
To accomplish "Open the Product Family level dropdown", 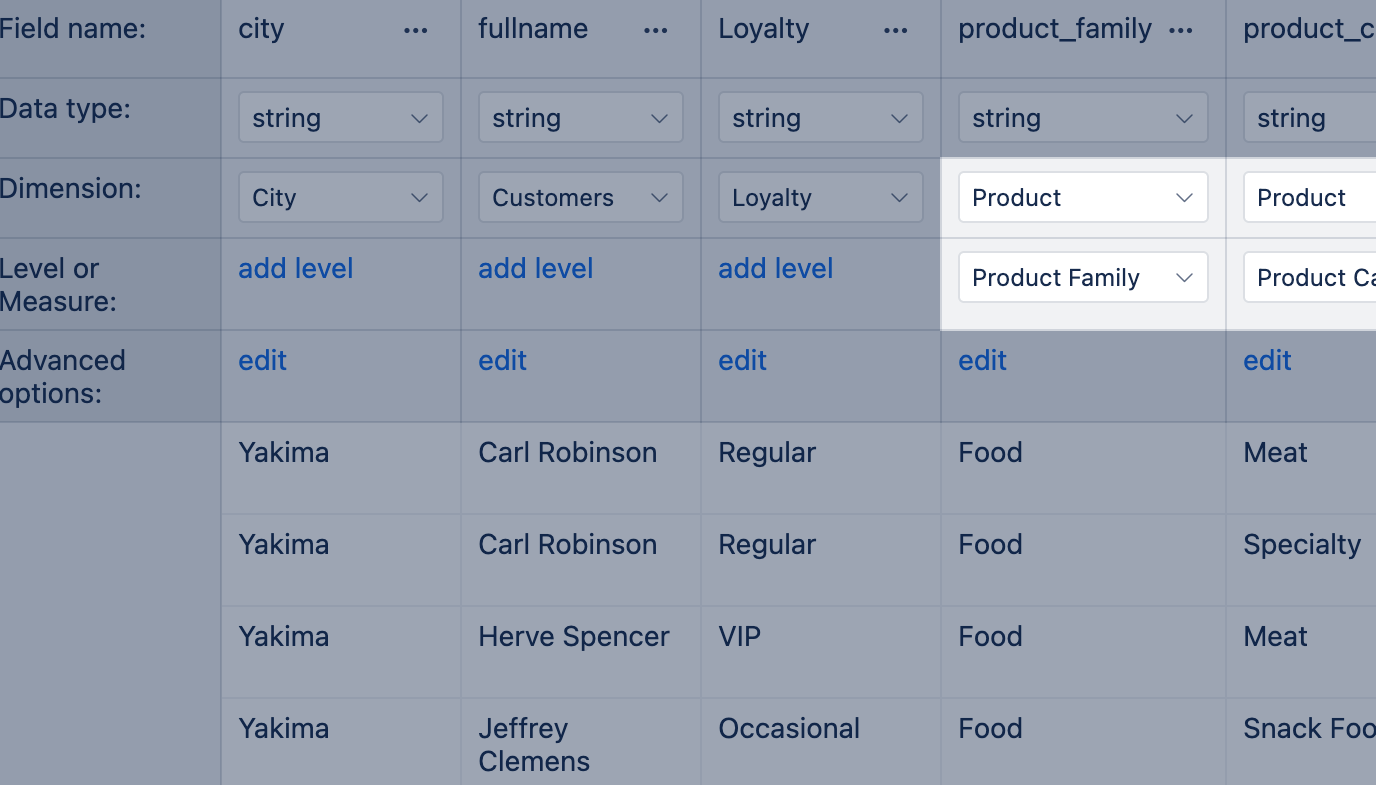I will [1083, 278].
